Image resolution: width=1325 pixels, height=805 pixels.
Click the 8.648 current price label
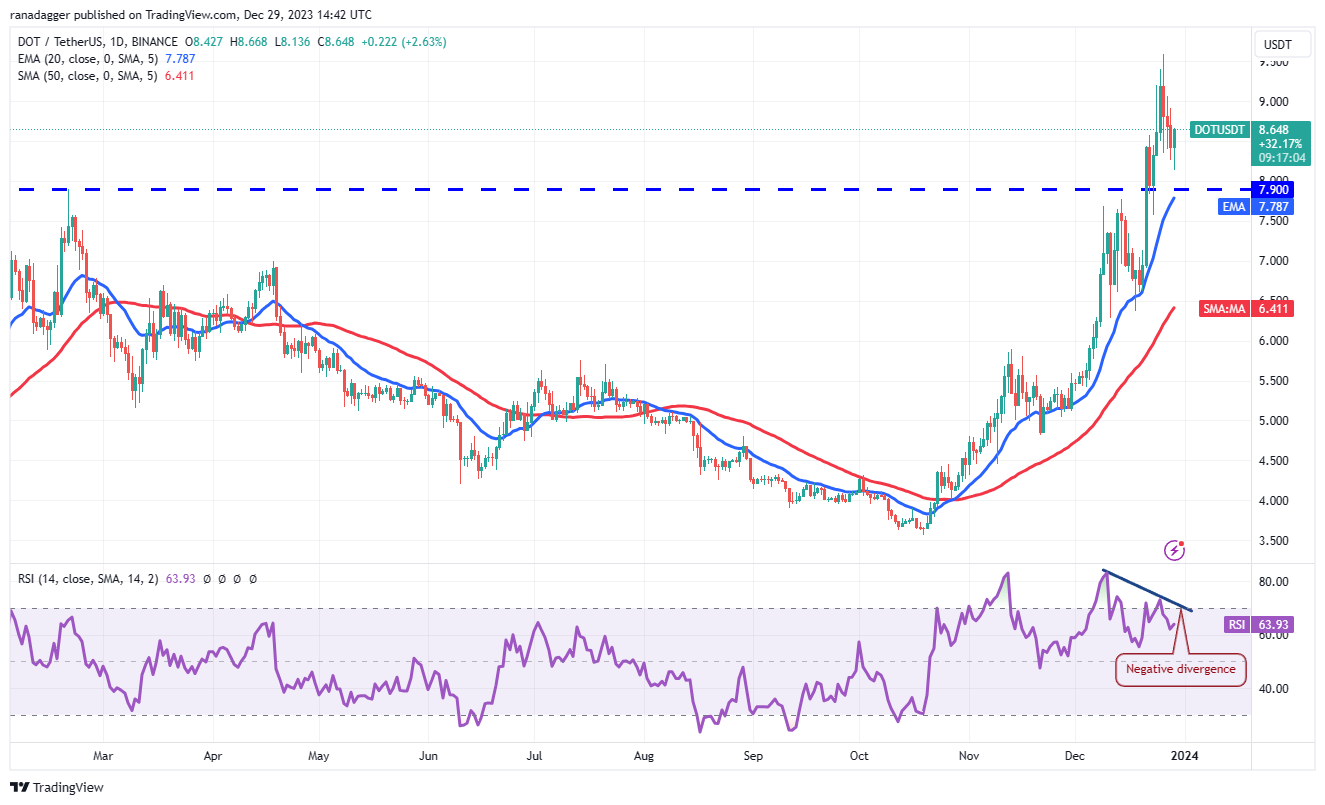(1274, 130)
